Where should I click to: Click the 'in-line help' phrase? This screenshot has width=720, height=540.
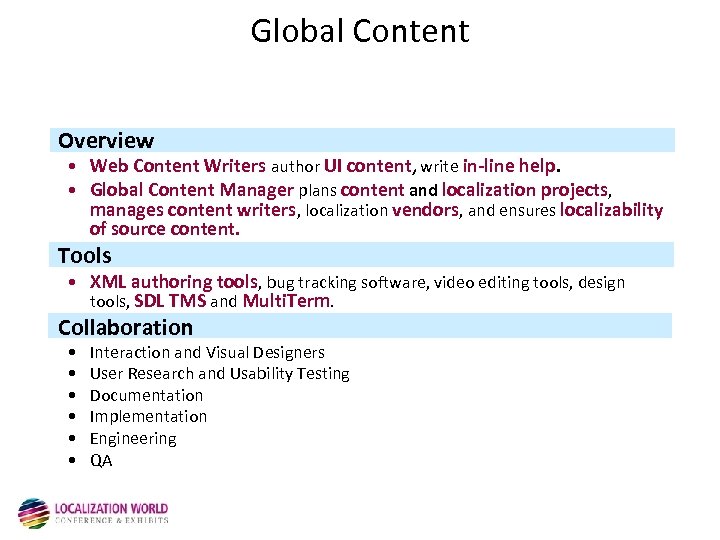pyautogui.click(x=509, y=166)
